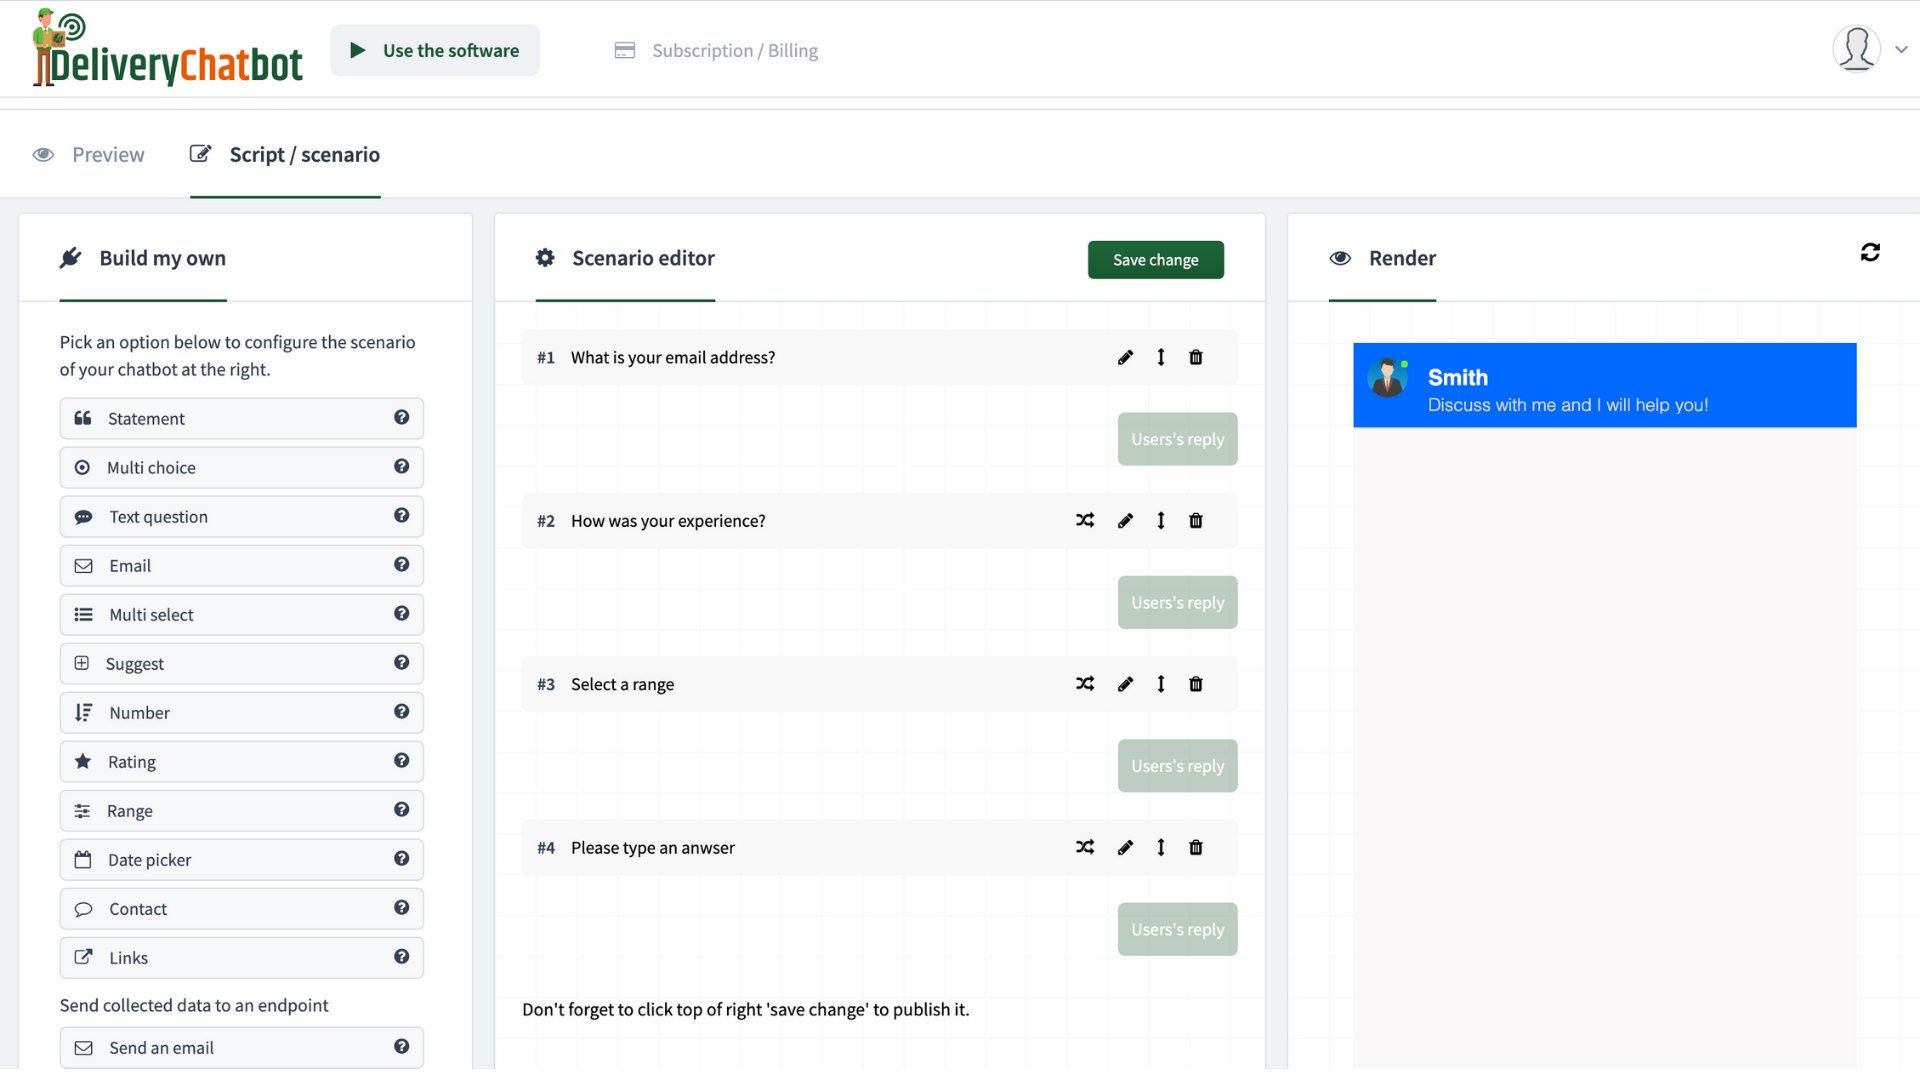Show help for Number option

pyautogui.click(x=401, y=711)
